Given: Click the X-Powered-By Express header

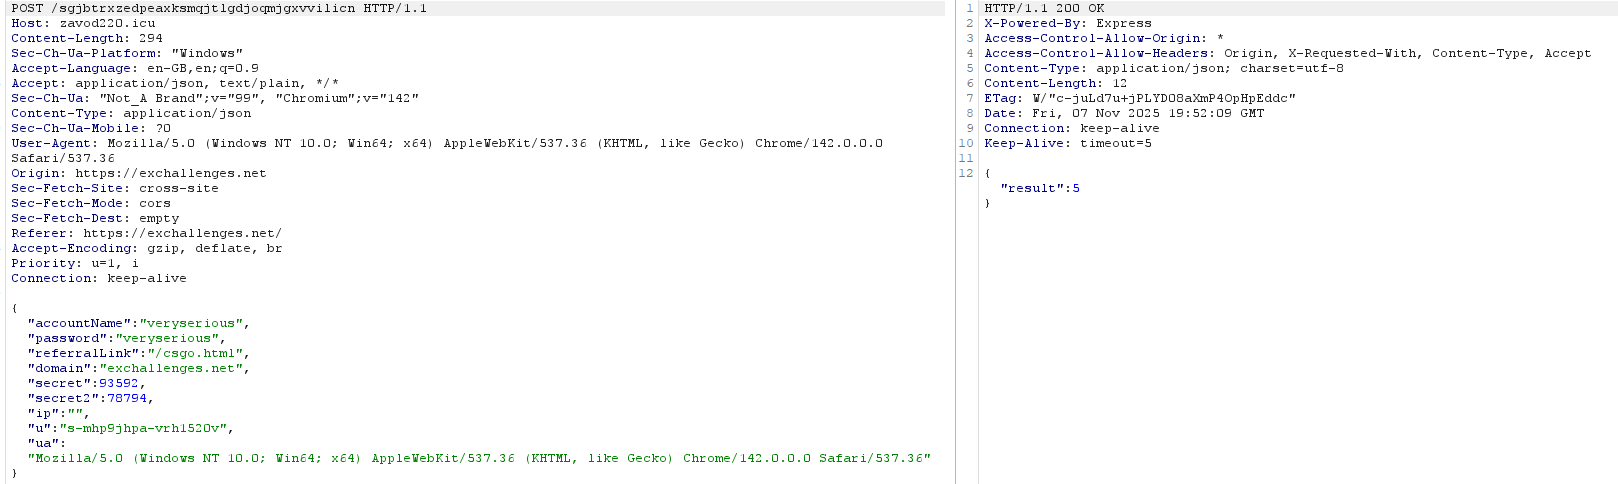Looking at the screenshot, I should click(1067, 23).
